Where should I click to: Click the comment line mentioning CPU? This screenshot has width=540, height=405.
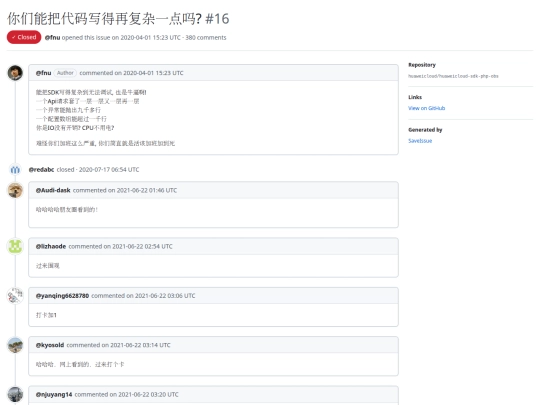[x=75, y=128]
